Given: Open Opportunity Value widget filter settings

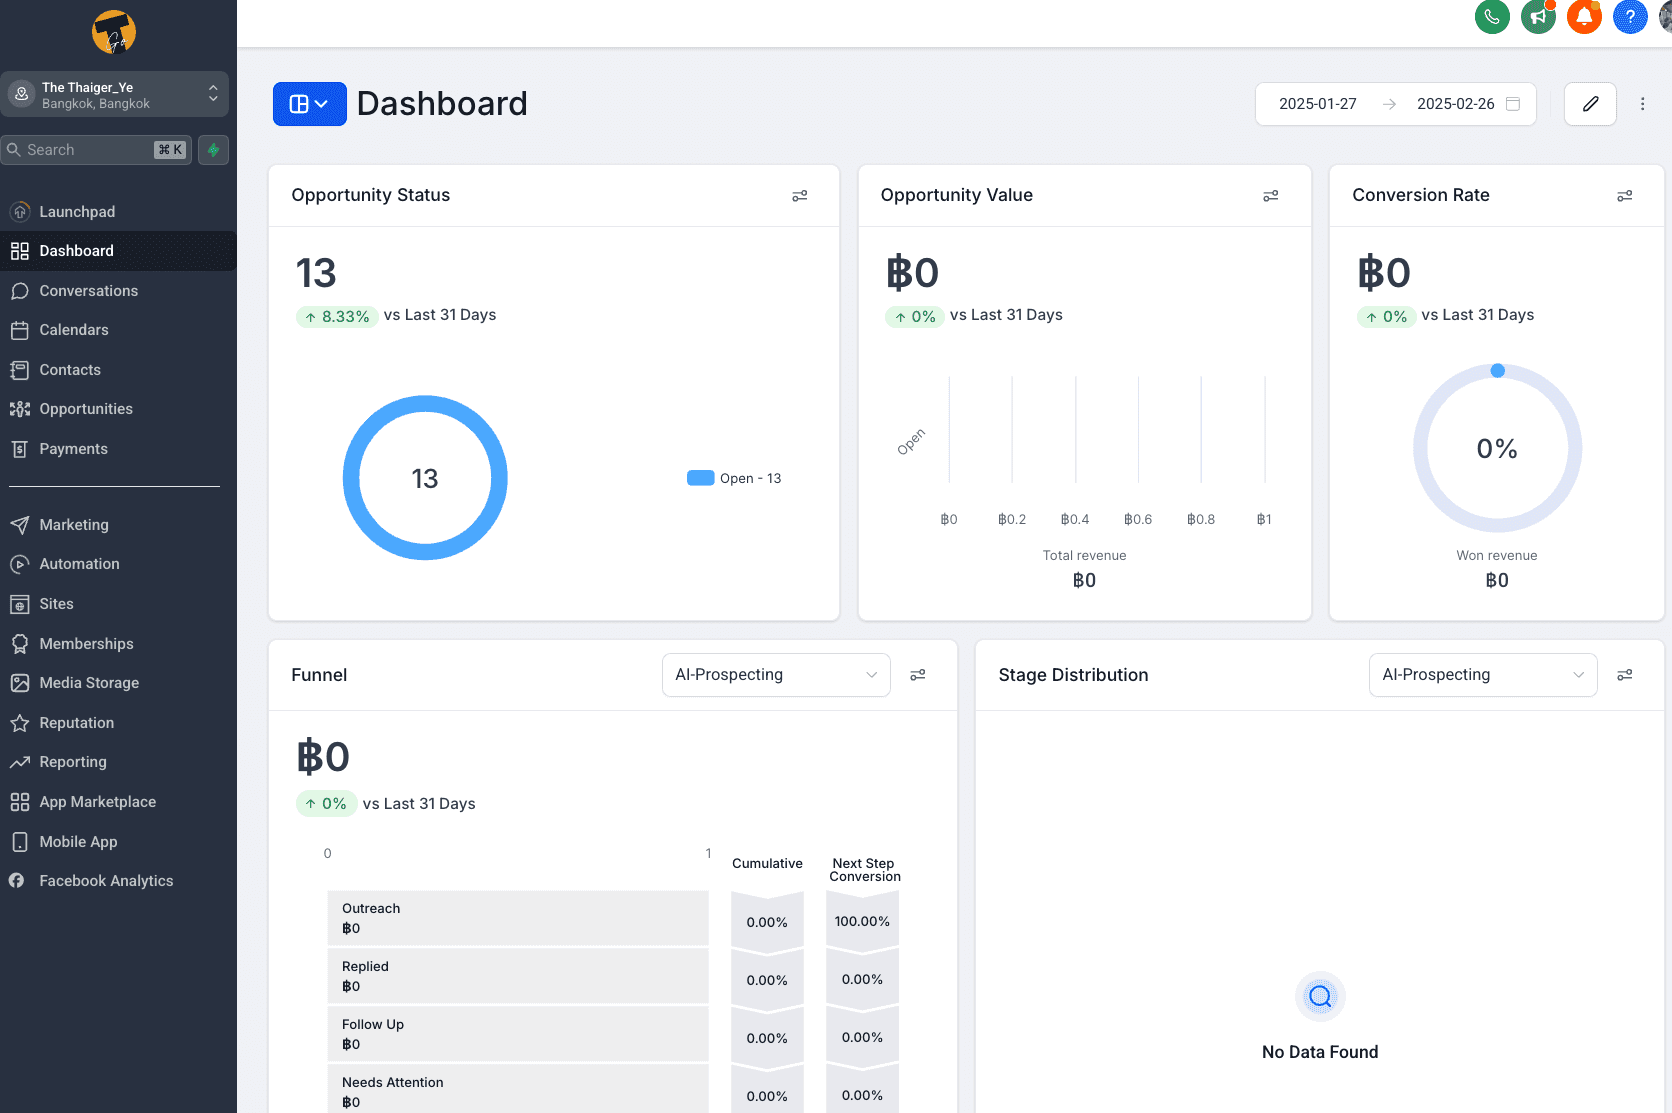Looking at the screenshot, I should point(1271,196).
